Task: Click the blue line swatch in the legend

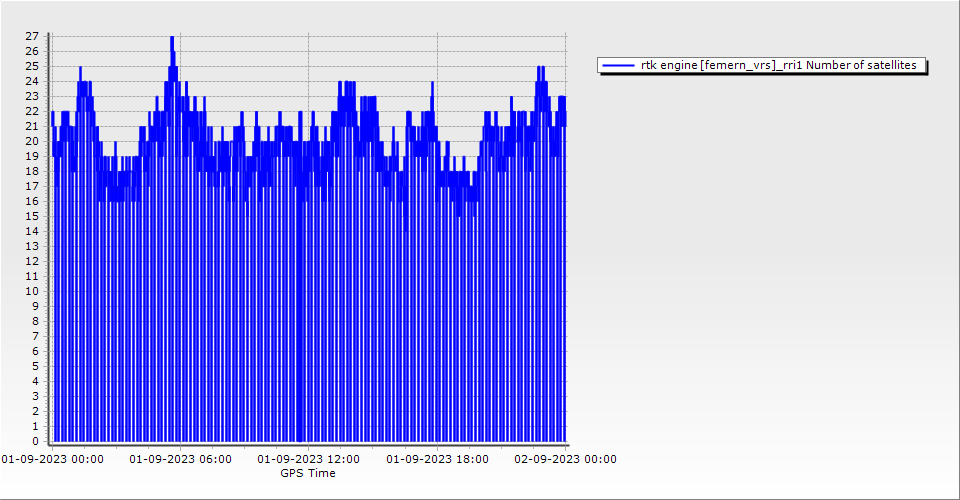Action: (618, 66)
